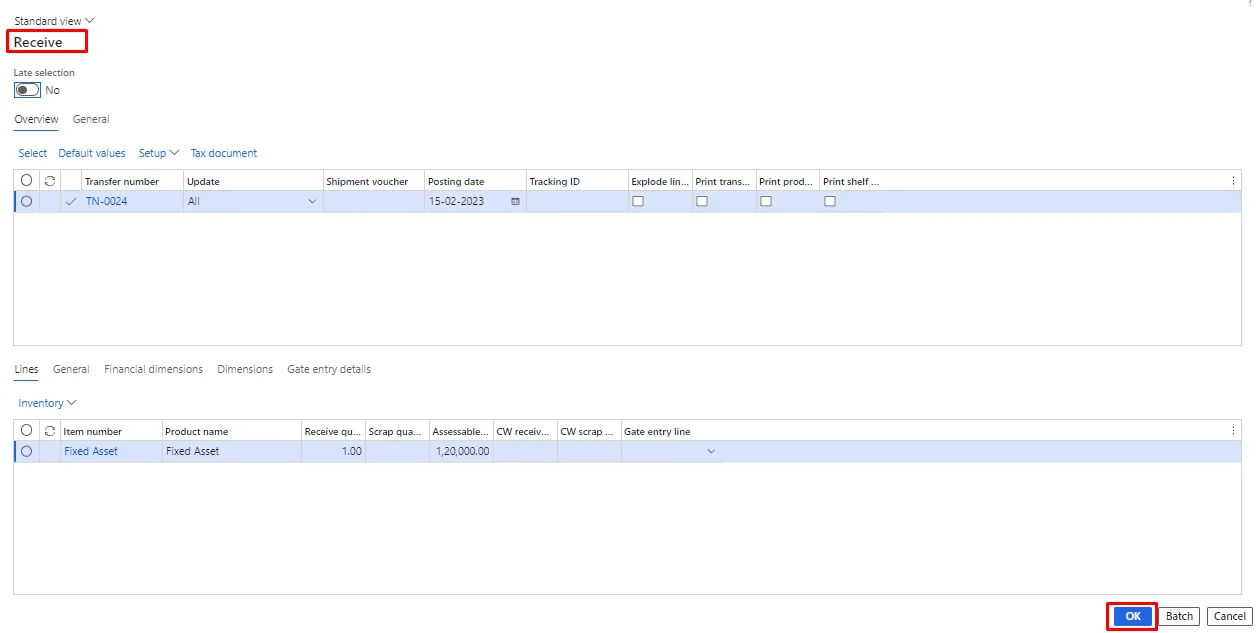The height and width of the screenshot is (633, 1258).
Task: Click Product name cell Fixed Asset
Action: pyautogui.click(x=231, y=451)
